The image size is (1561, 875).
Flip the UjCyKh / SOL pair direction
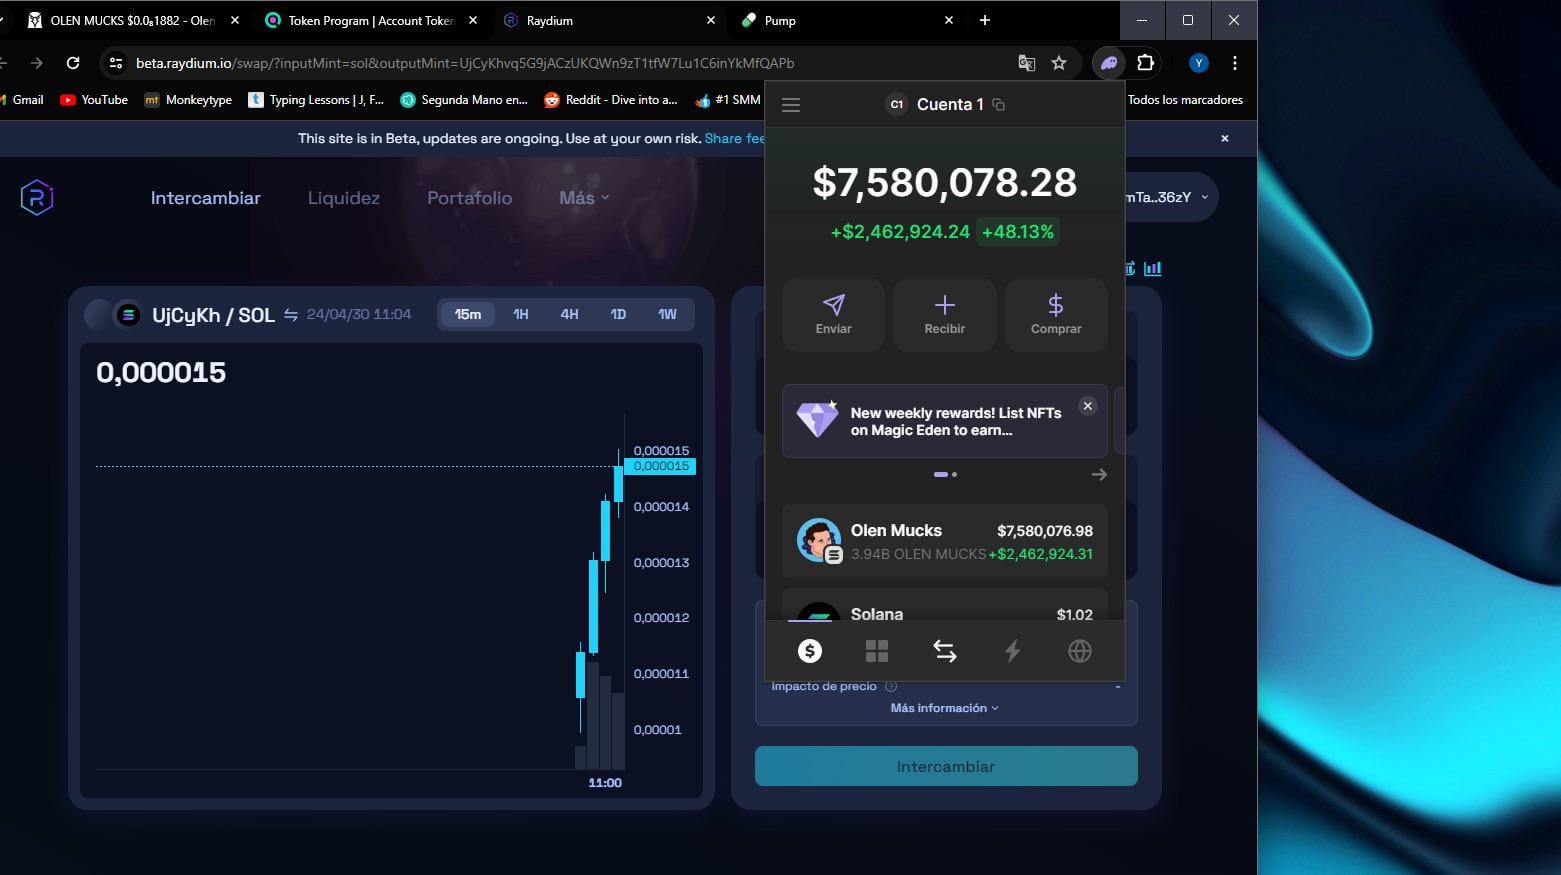click(291, 315)
